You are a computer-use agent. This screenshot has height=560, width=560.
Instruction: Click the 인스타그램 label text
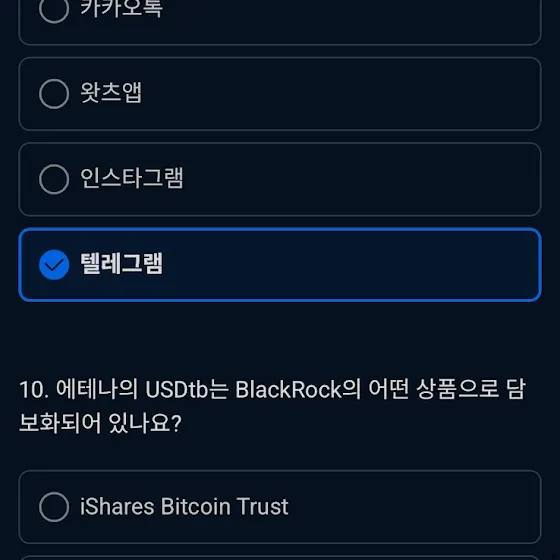coord(131,178)
